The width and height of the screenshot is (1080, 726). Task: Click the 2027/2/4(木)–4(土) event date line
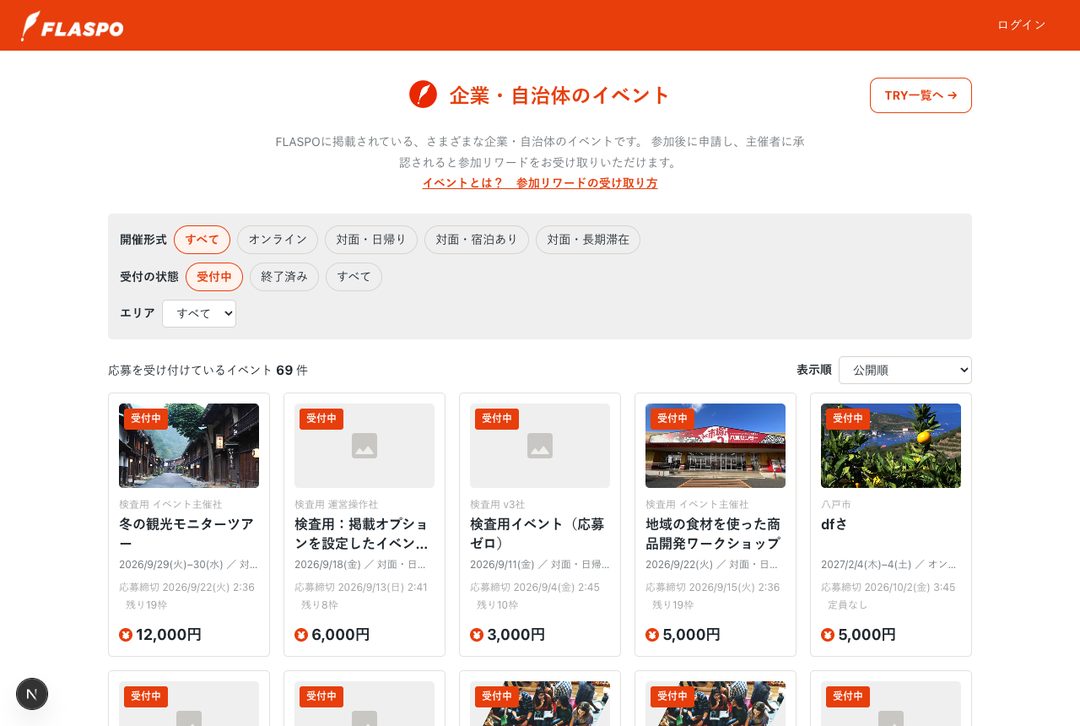889,565
